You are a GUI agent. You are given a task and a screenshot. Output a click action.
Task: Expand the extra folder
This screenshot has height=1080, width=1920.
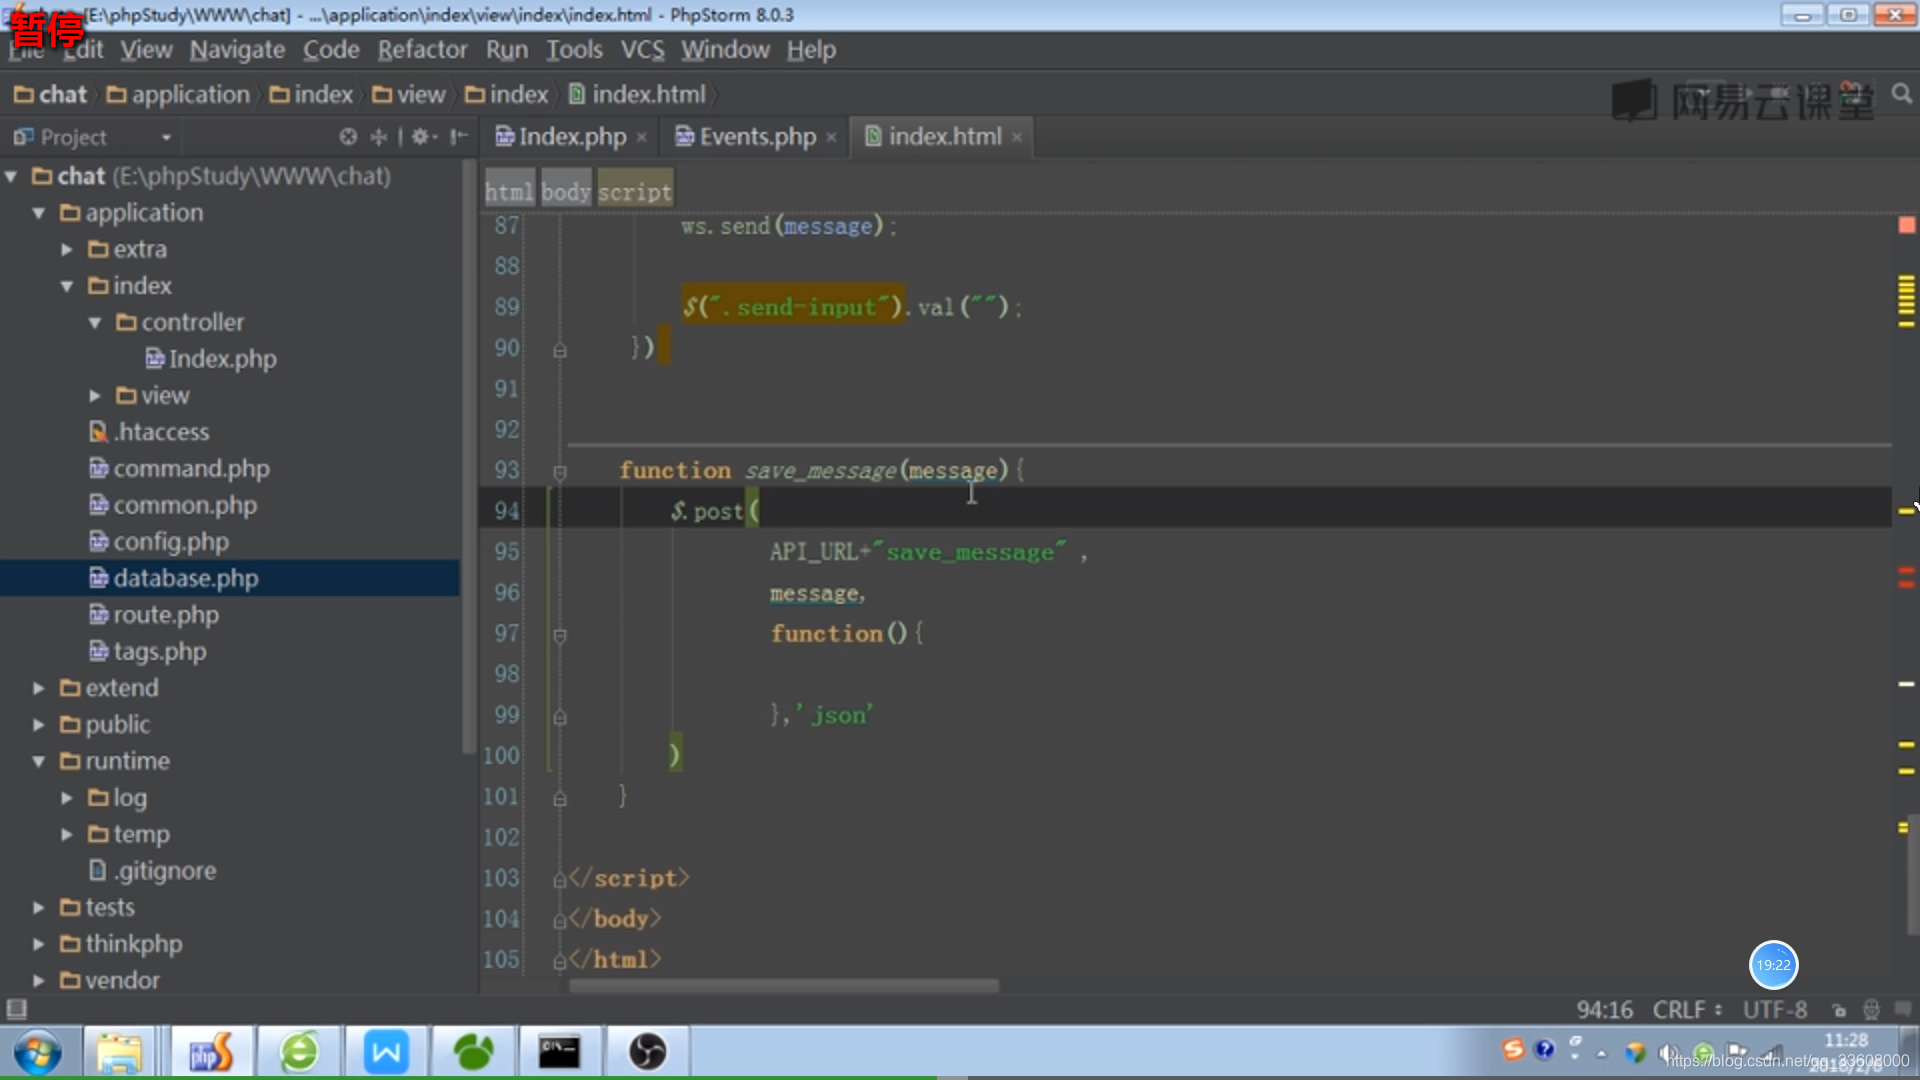67,248
